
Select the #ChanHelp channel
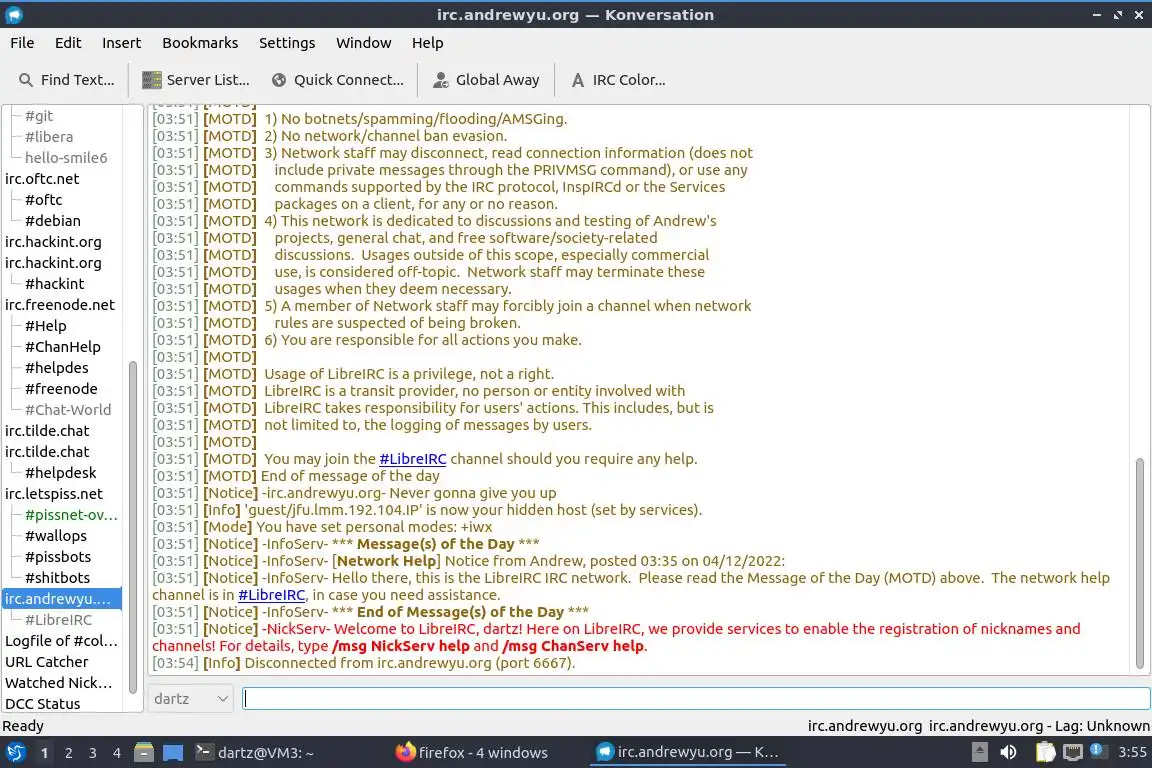pyautogui.click(x=62, y=347)
